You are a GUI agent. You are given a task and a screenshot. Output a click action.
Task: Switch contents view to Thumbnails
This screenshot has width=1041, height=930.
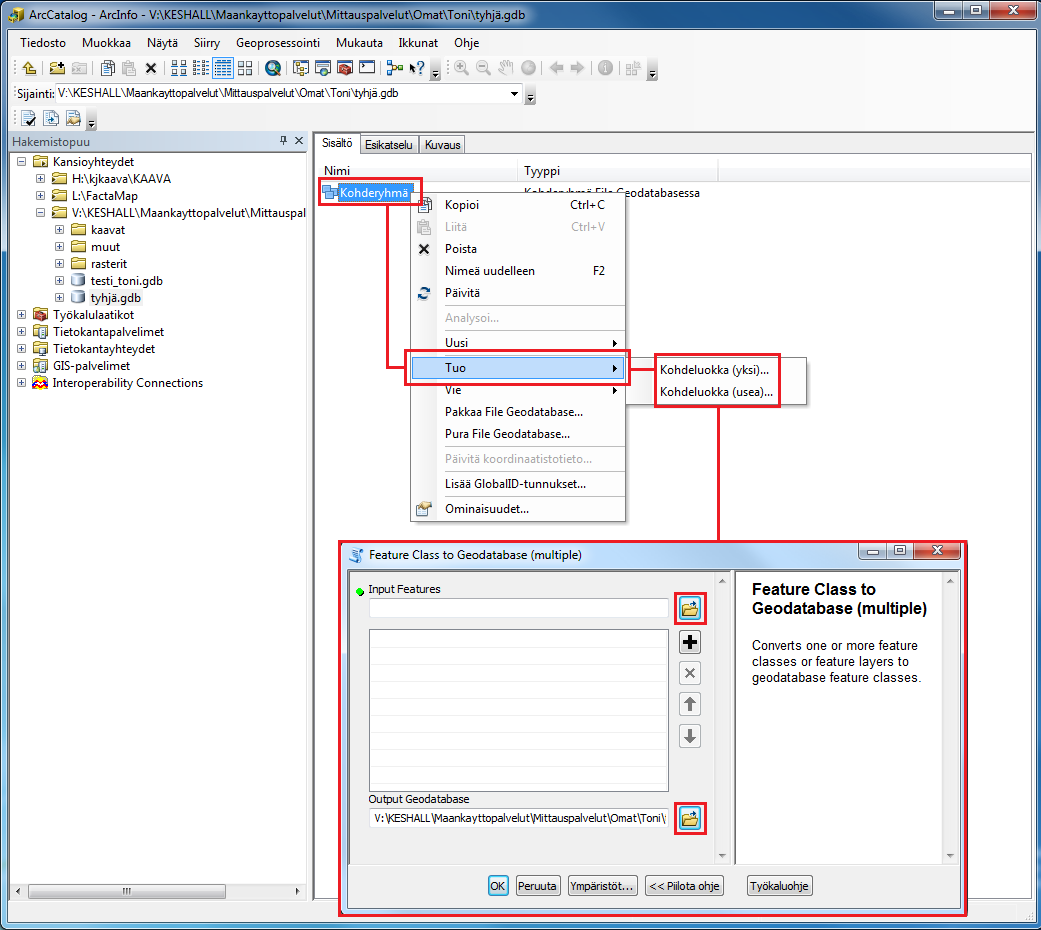pyautogui.click(x=245, y=68)
